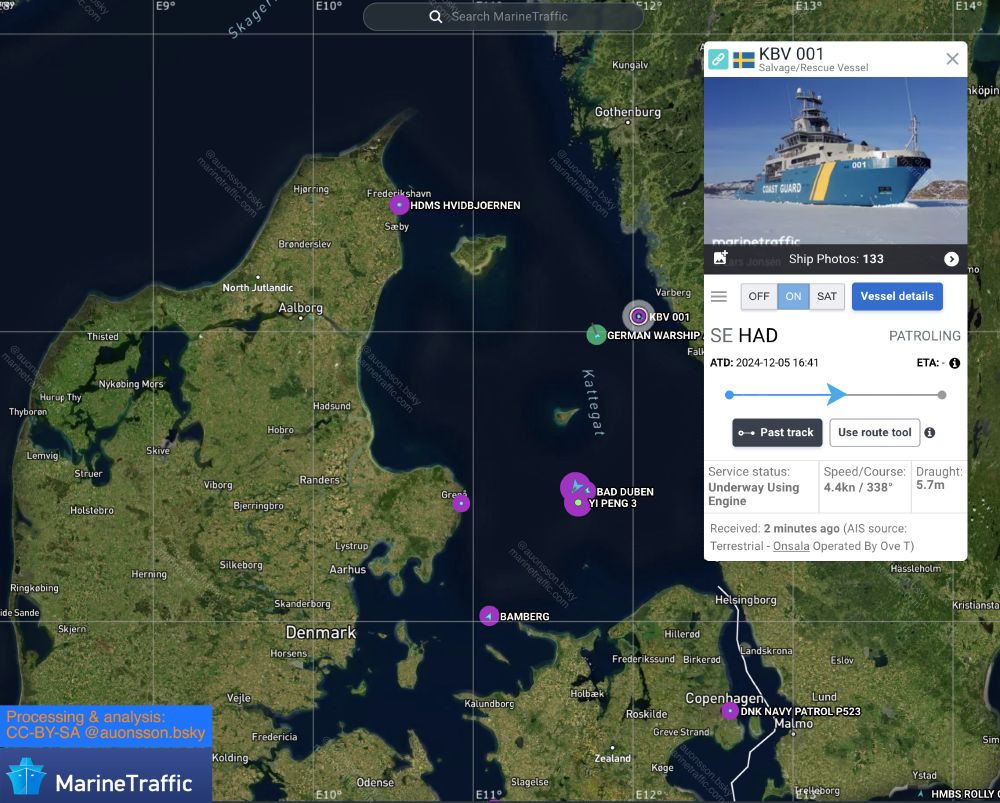The height and width of the screenshot is (803, 1000).
Task: Click the voyage progress arrow marker
Action: 836,394
